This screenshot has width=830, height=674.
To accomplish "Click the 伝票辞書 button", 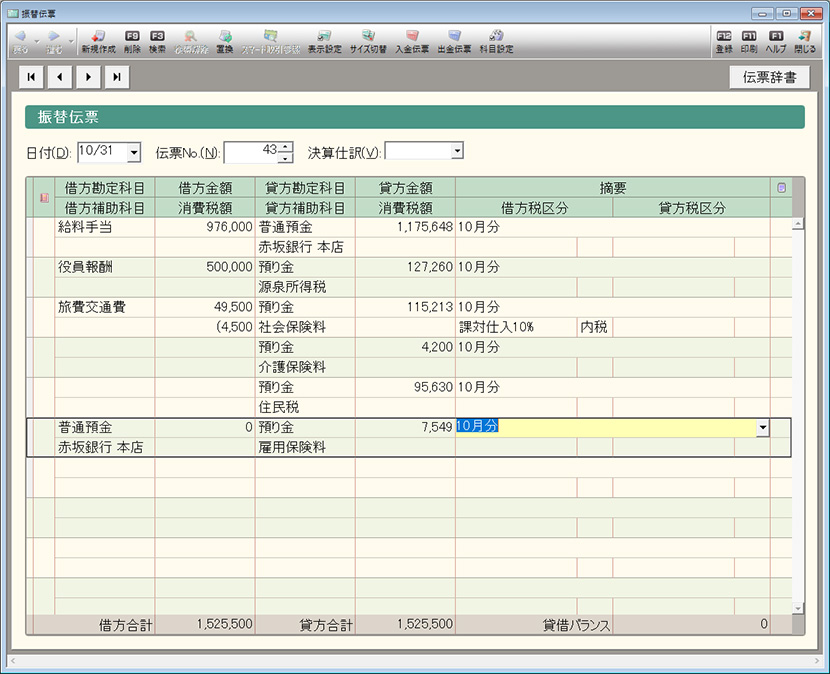I will 769,77.
